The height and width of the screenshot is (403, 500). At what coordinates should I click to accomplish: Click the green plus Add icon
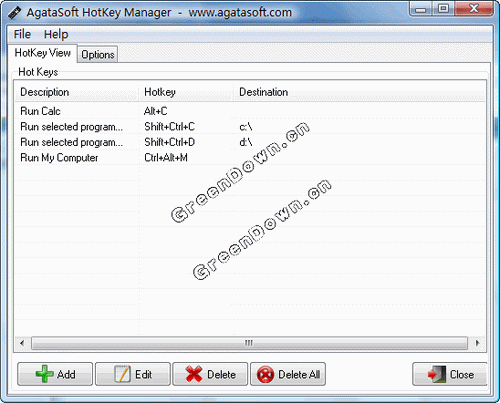click(x=44, y=374)
